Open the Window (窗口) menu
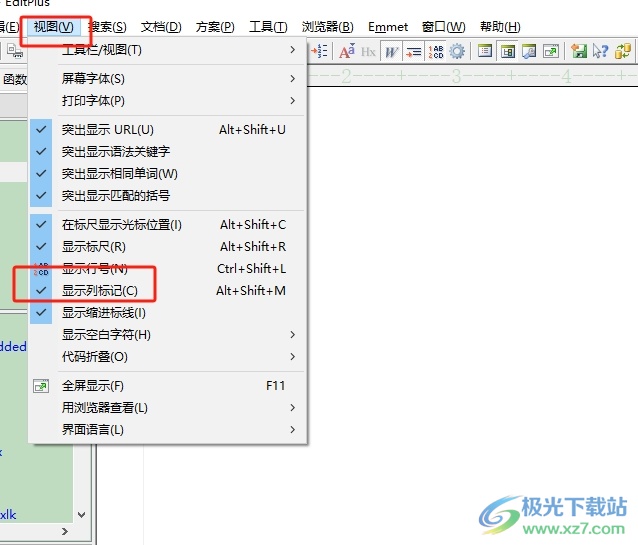638x545 pixels. pyautogui.click(x=444, y=27)
